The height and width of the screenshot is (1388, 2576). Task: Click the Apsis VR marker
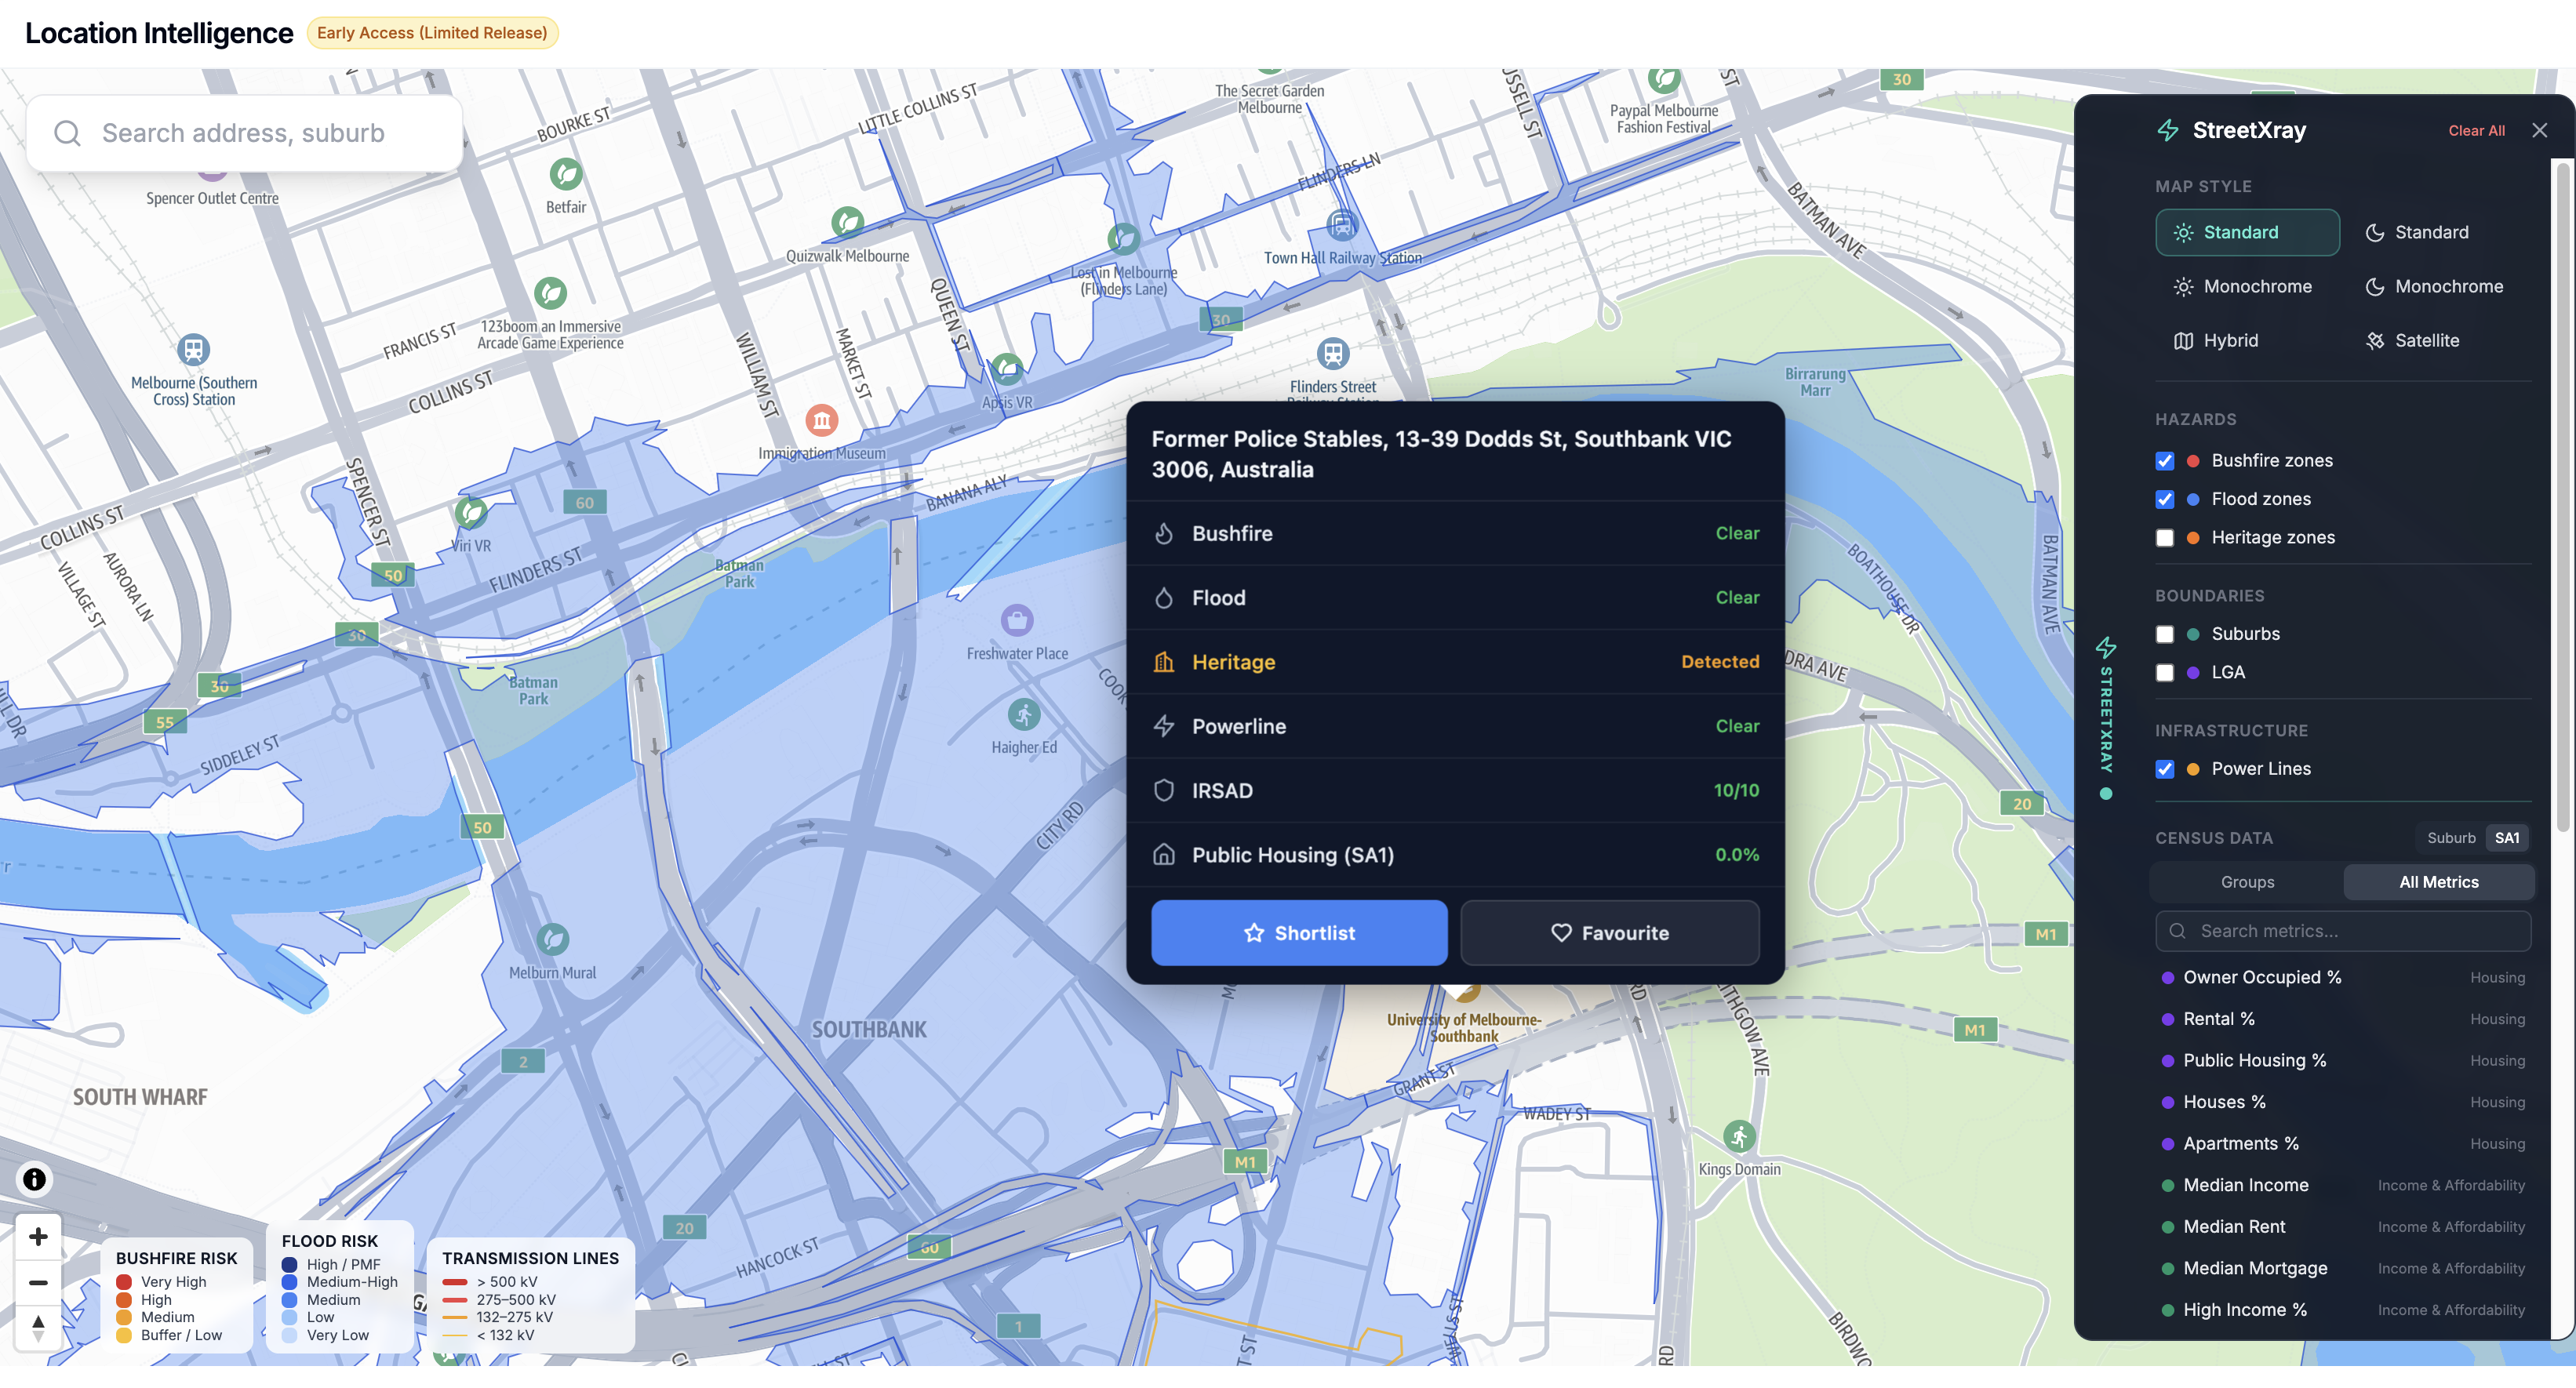pyautogui.click(x=1007, y=368)
